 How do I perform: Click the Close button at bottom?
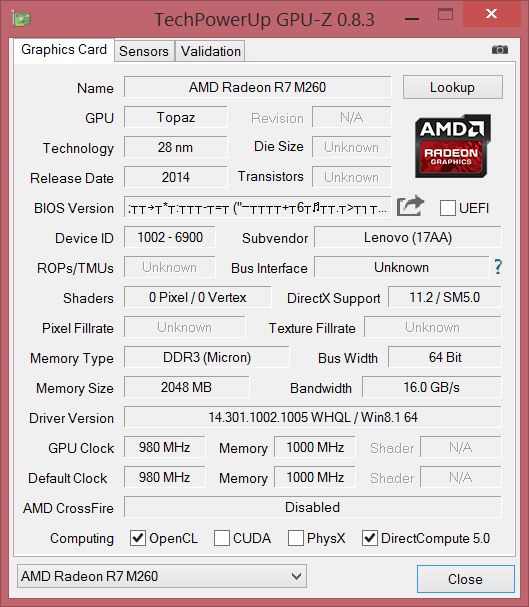tap(466, 579)
